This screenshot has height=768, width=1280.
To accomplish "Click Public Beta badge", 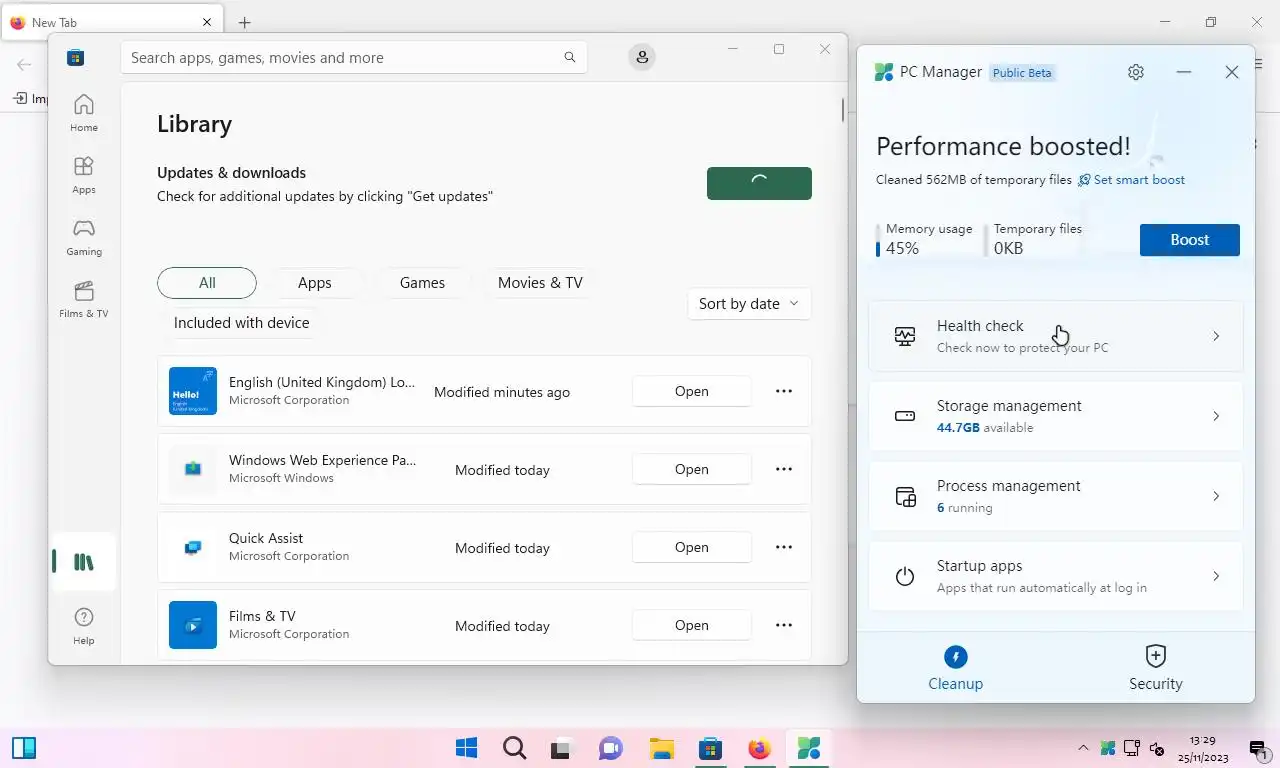I will (1022, 73).
